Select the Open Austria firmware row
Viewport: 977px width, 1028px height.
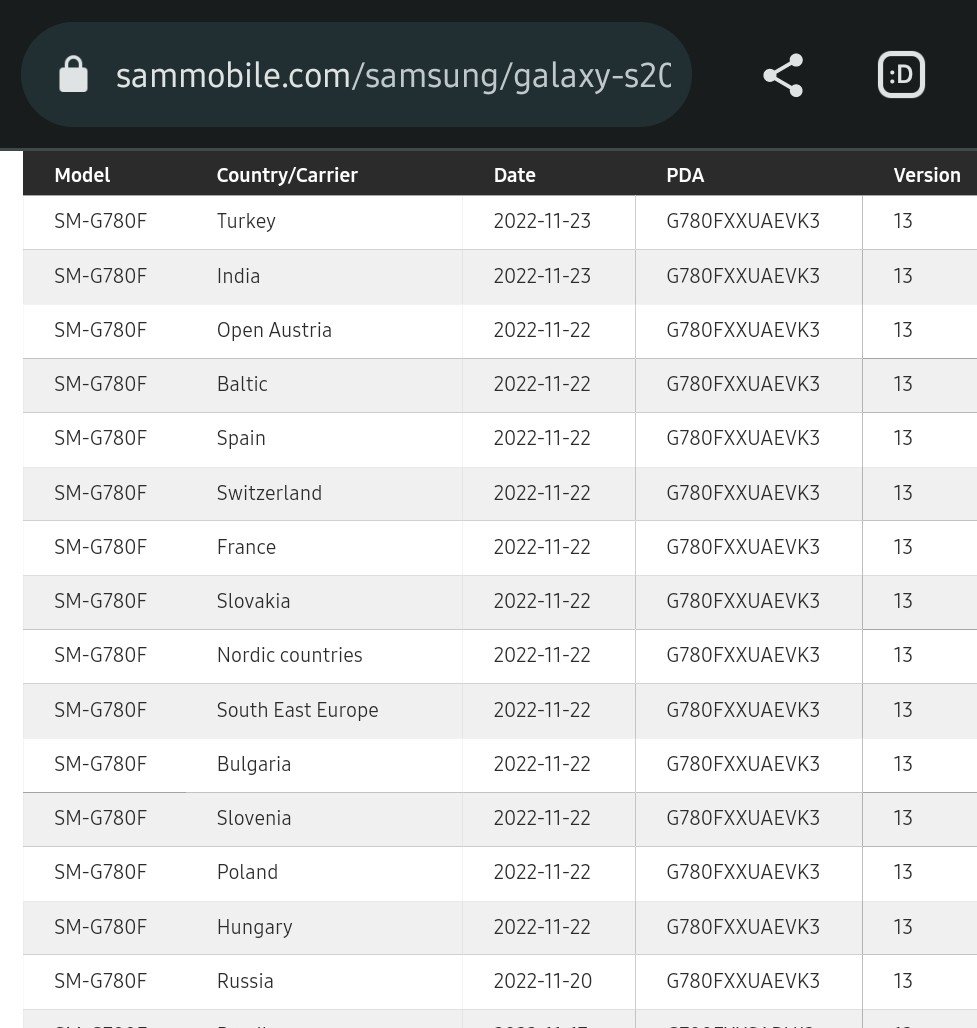point(274,330)
